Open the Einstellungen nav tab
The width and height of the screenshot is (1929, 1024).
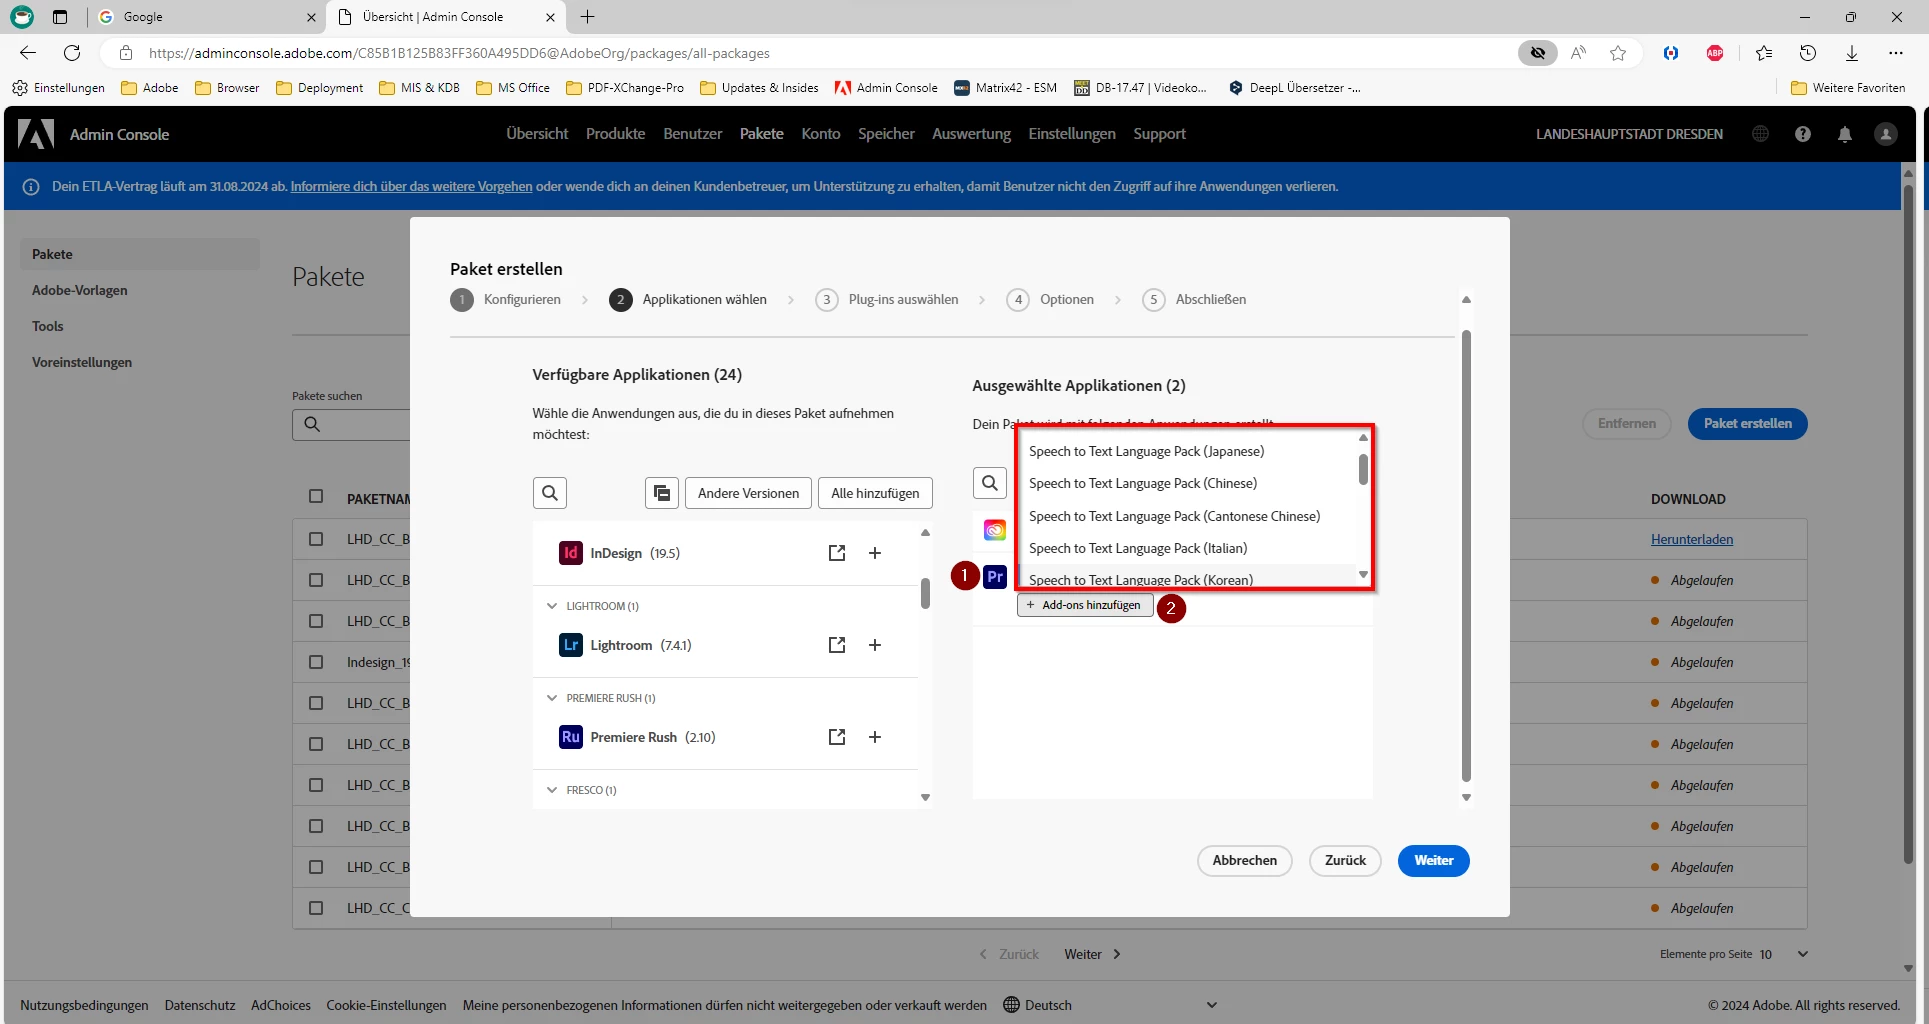1072,134
